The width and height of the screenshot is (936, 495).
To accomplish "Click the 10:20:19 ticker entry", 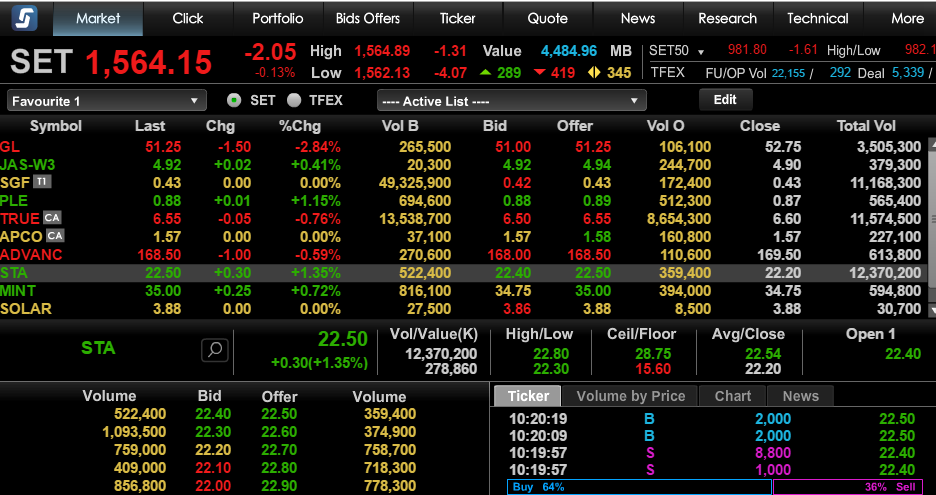I will [x=712, y=419].
